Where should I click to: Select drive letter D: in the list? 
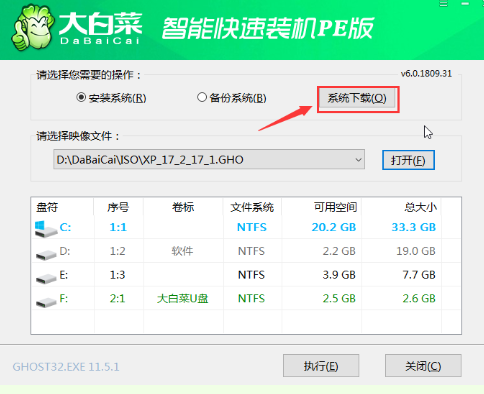[x=65, y=251]
